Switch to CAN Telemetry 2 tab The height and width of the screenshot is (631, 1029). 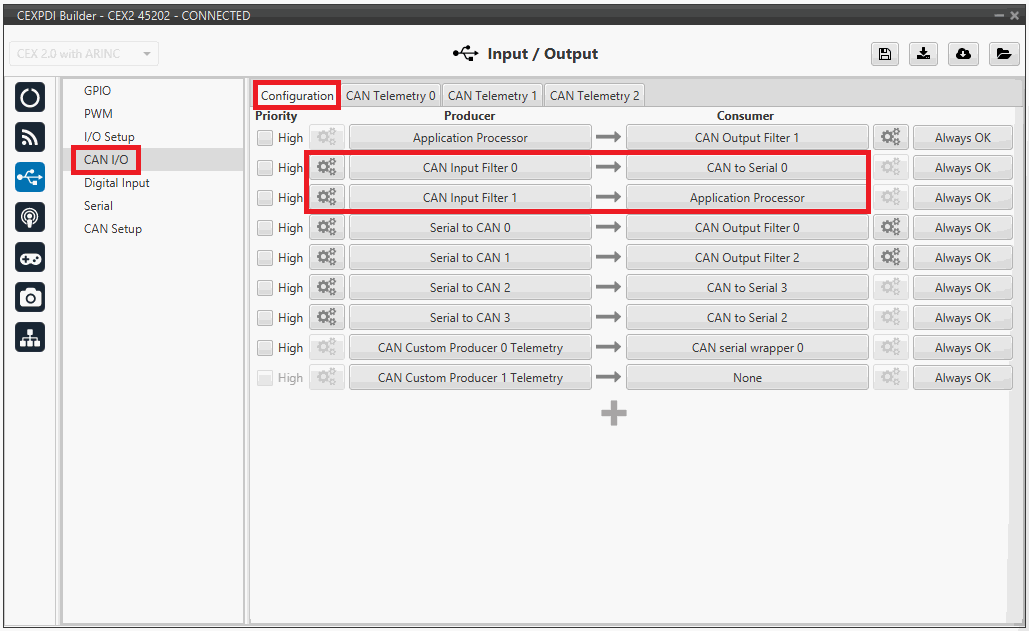click(x=594, y=96)
